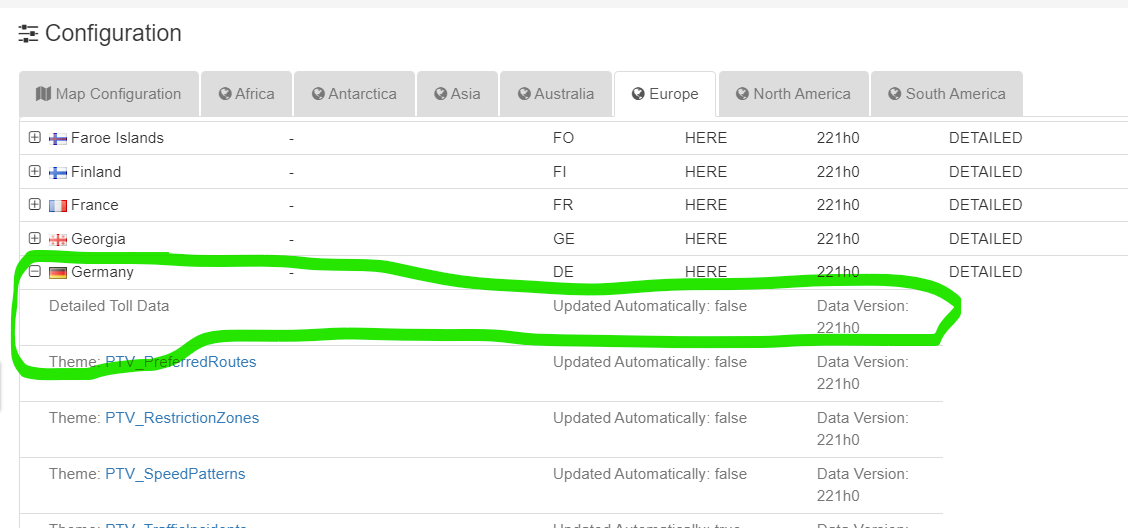This screenshot has width=1128, height=528.
Task: Open the North America tab
Action: click(x=793, y=94)
